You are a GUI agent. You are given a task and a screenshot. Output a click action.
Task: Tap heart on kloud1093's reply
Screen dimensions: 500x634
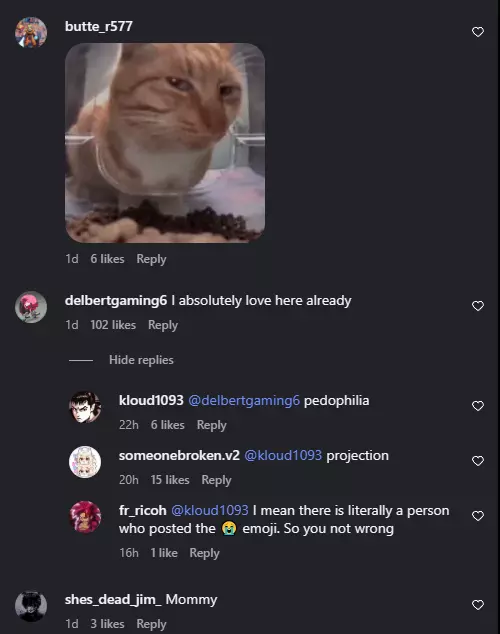pos(478,406)
